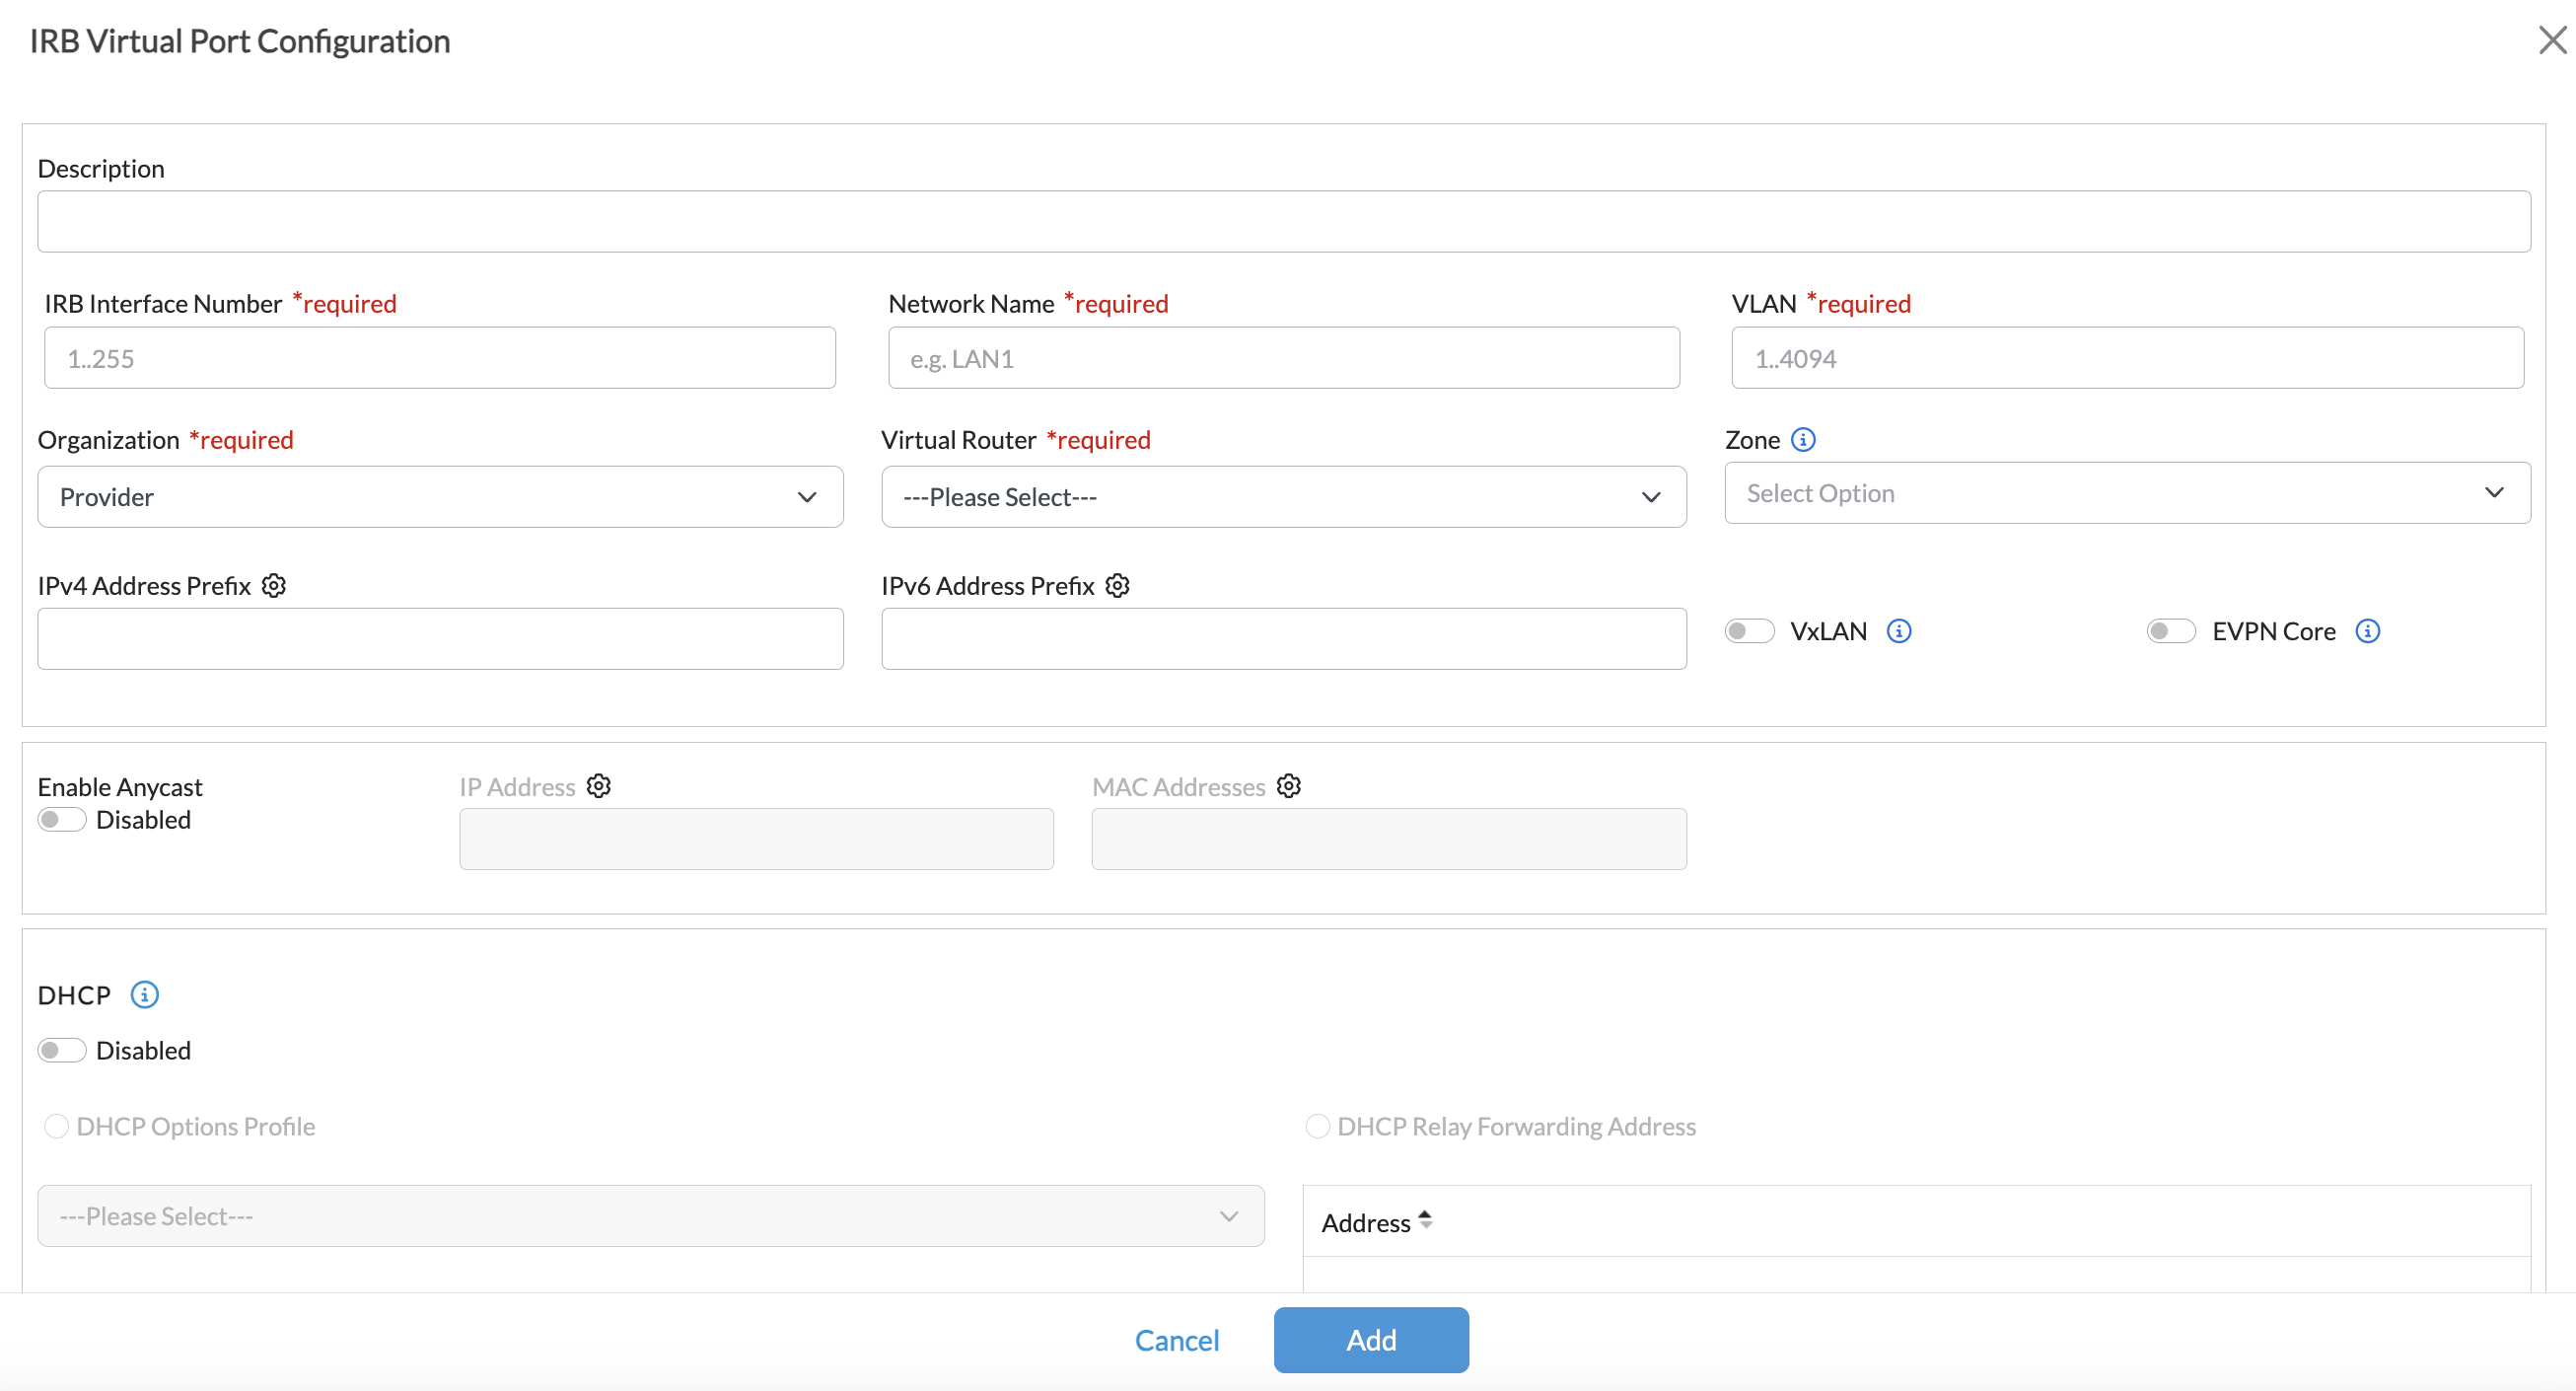The width and height of the screenshot is (2576, 1391).
Task: Click the Zone info icon
Action: point(1802,440)
